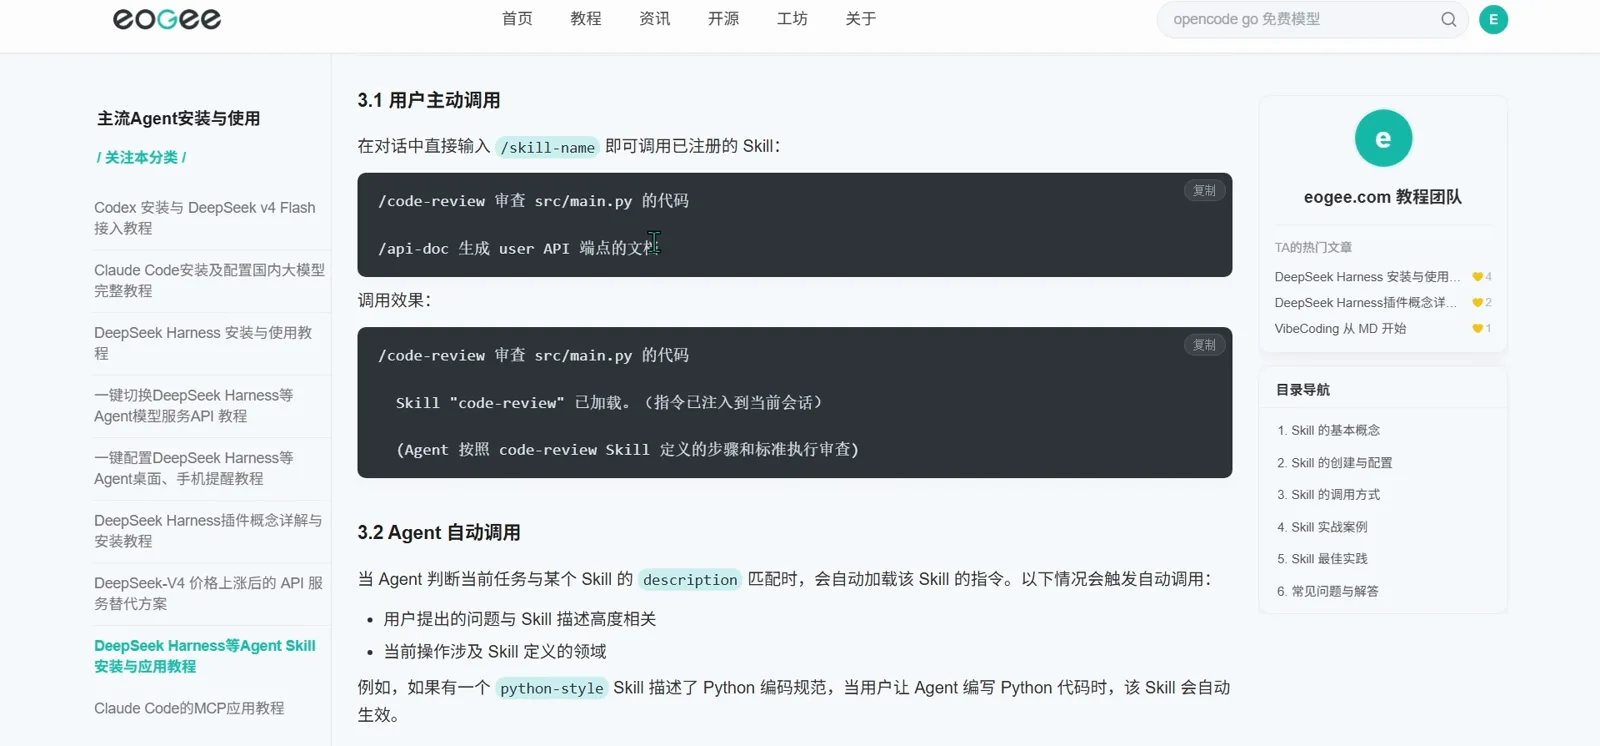
Task: Open the green E user avatar
Action: coord(1493,19)
